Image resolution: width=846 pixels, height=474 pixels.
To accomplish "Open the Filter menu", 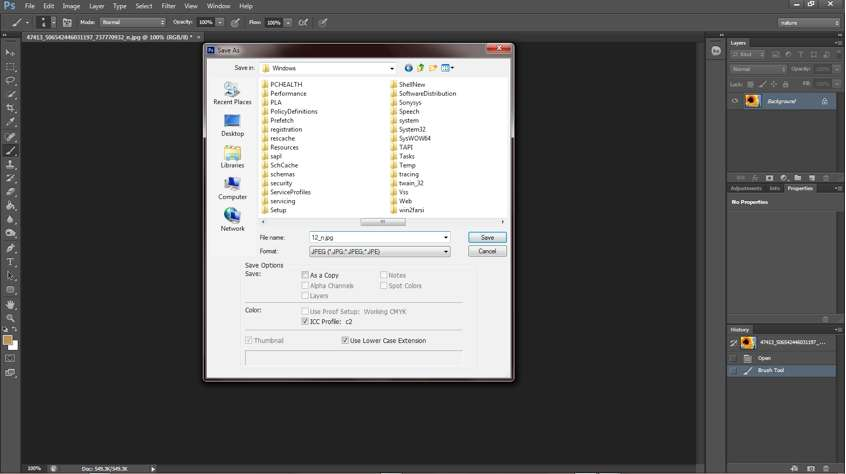I will pyautogui.click(x=168, y=6).
